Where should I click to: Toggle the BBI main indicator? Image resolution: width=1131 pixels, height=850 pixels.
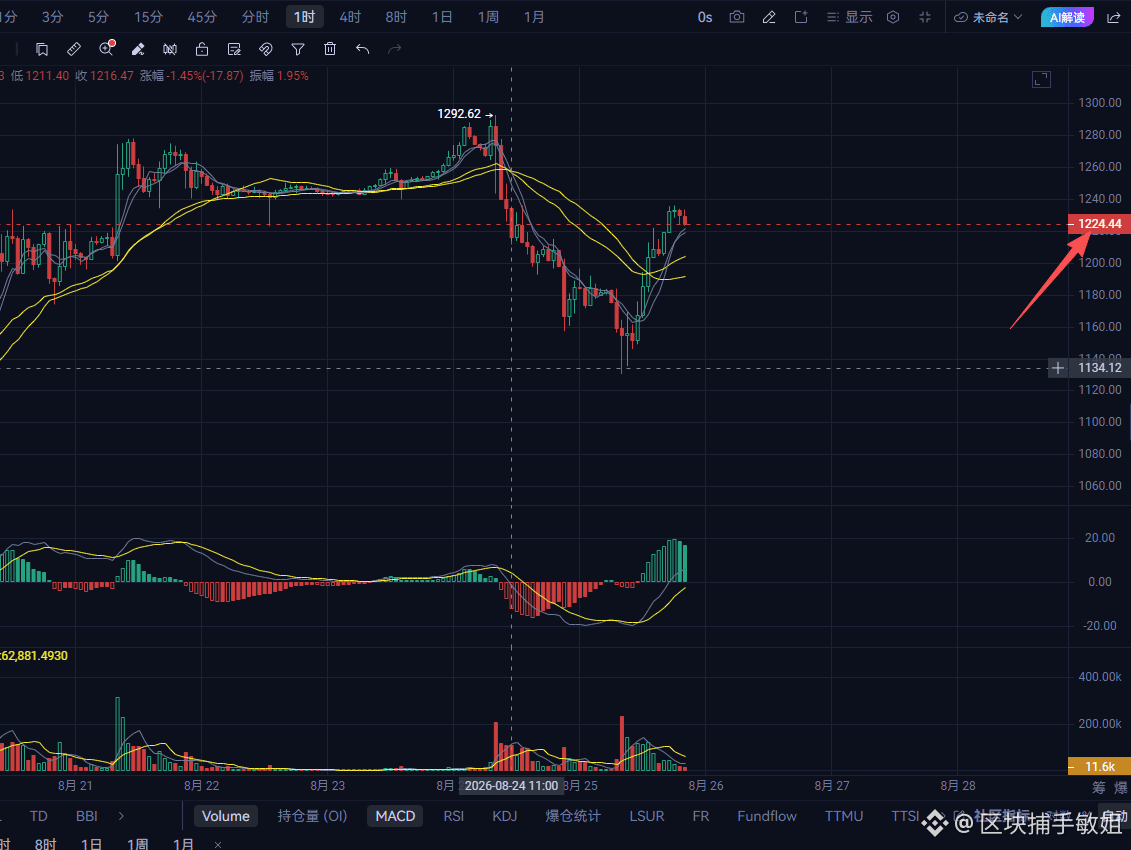click(87, 816)
